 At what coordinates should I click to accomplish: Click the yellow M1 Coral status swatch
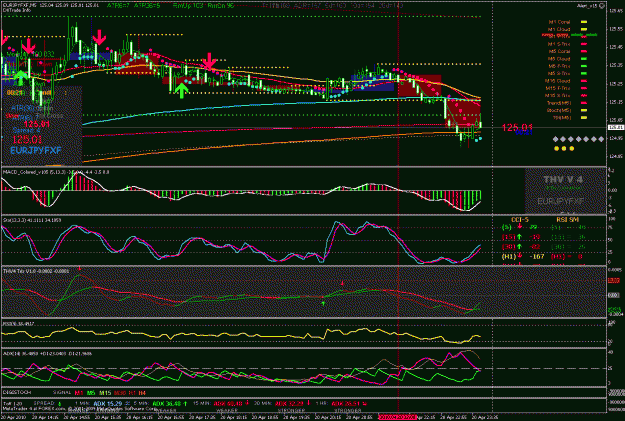point(584,22)
